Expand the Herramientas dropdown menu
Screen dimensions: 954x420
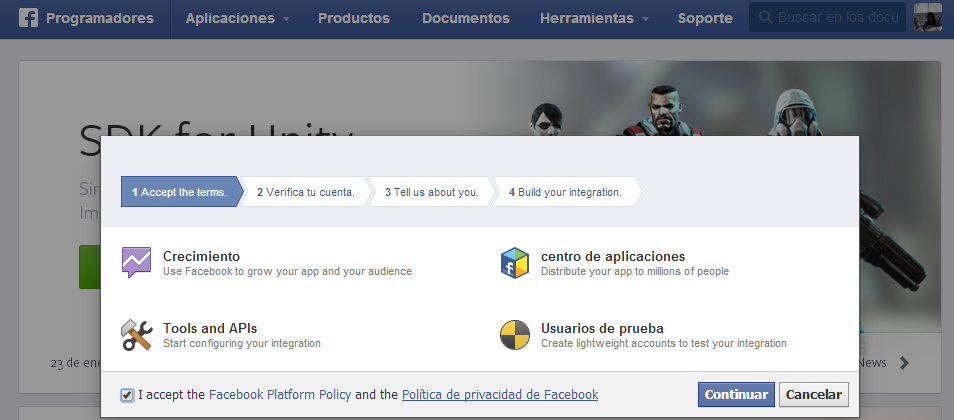point(594,18)
